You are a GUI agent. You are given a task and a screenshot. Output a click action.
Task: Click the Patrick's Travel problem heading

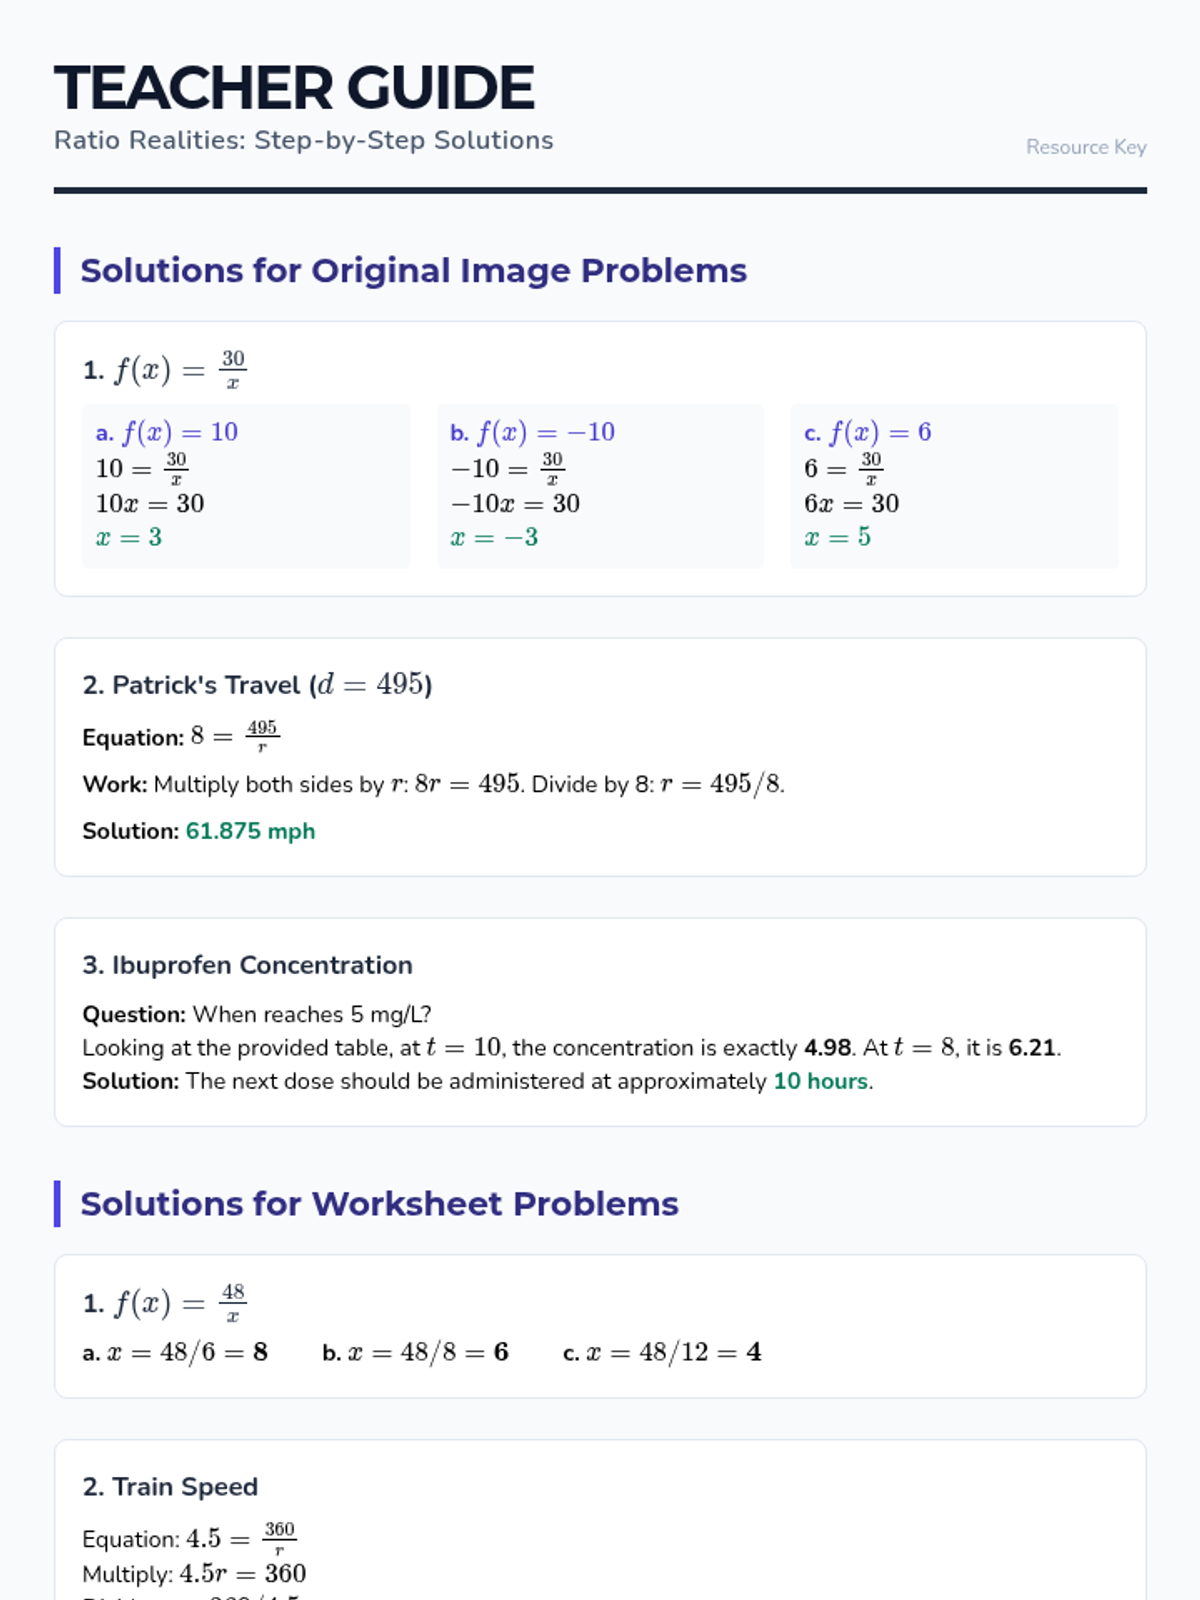pos(257,685)
